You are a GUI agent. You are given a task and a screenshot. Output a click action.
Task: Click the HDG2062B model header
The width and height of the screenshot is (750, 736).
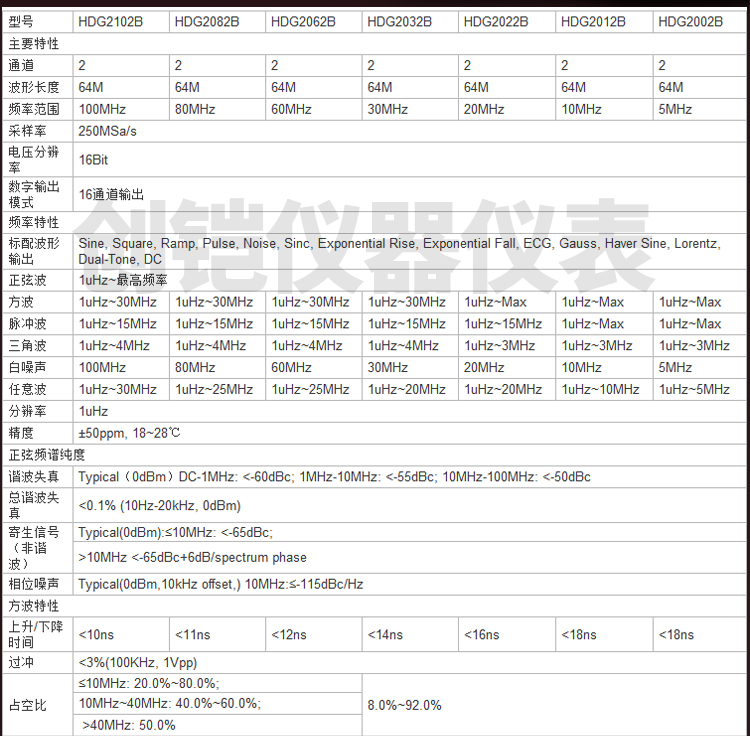coord(303,21)
